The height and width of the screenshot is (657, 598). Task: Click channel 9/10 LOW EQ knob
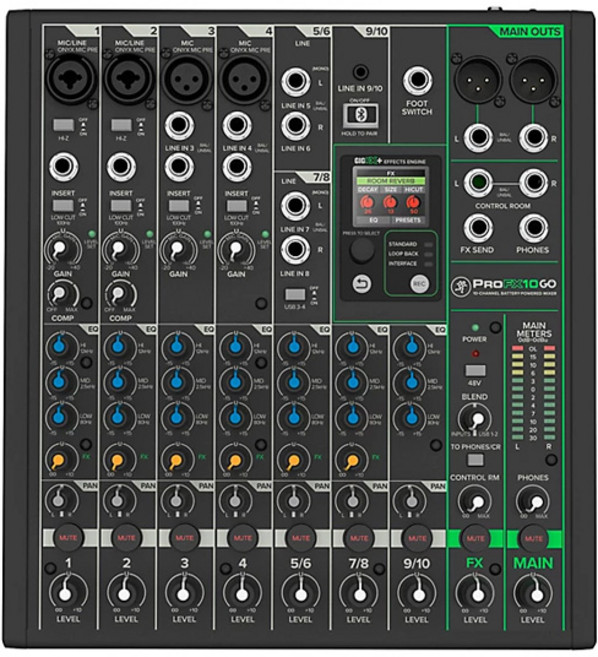coord(410,416)
